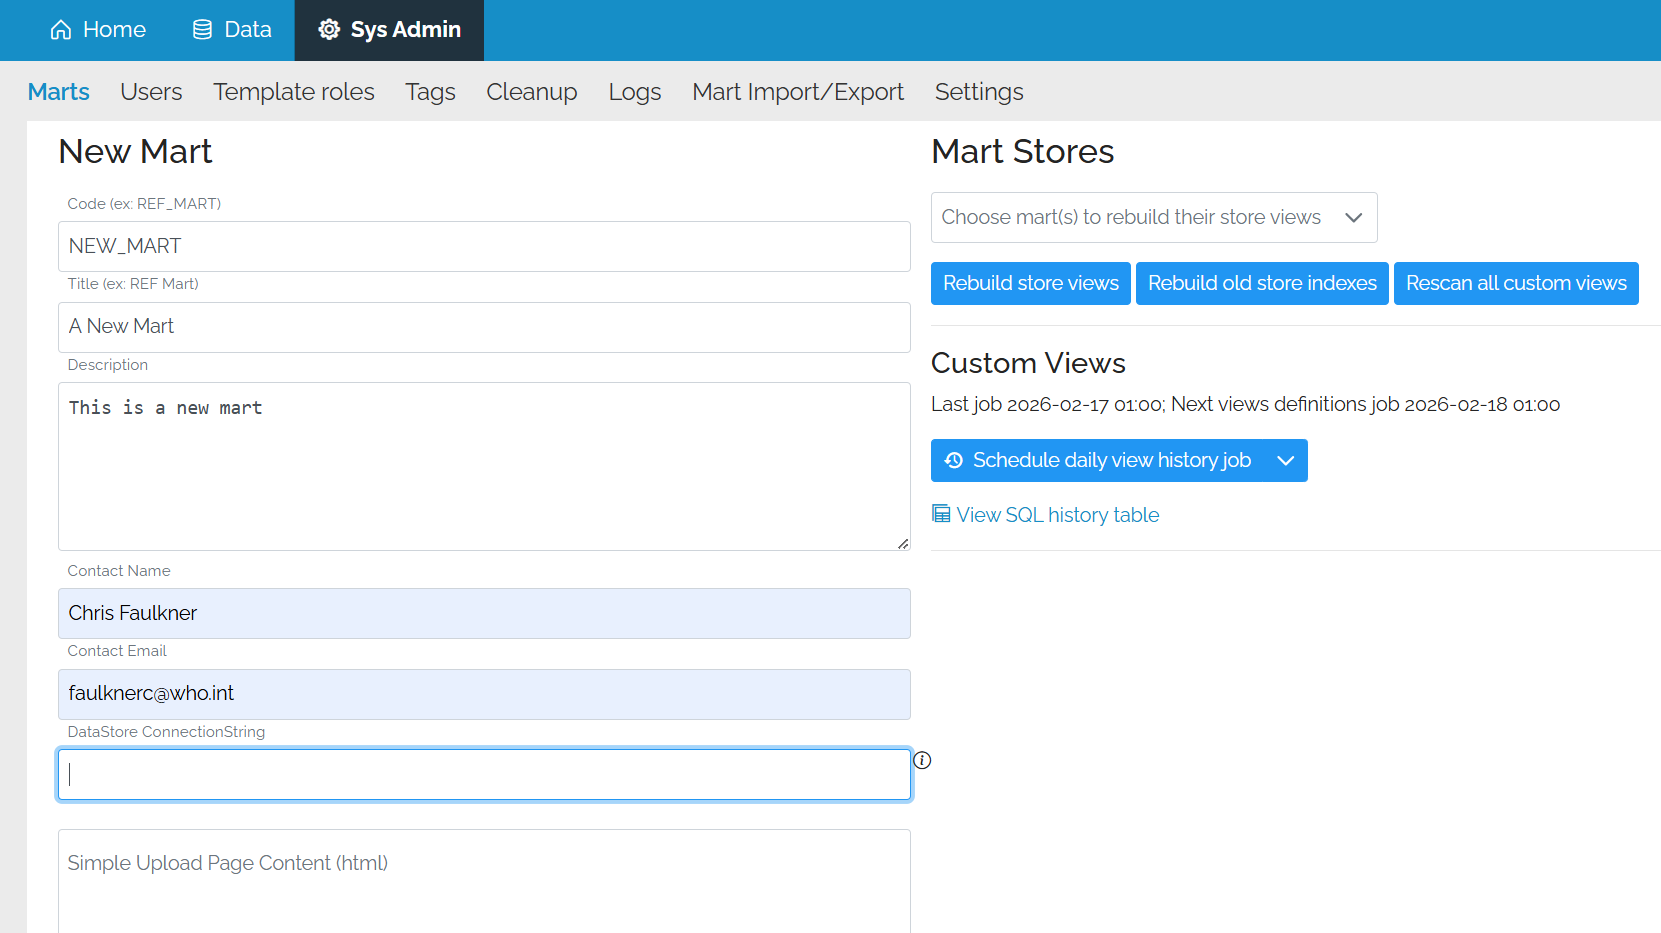Click the Simple Upload Page Content area
The width and height of the screenshot is (1661, 933).
484,880
